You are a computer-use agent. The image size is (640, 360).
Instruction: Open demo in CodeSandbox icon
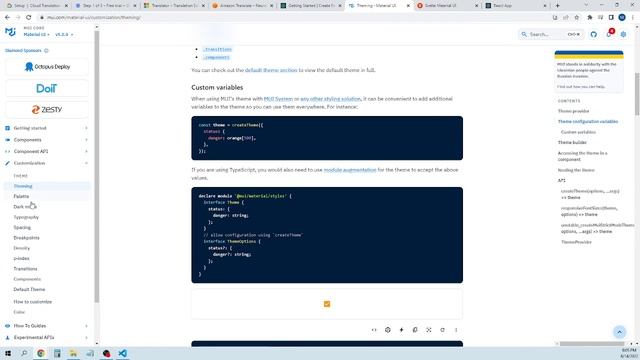tap(388, 330)
